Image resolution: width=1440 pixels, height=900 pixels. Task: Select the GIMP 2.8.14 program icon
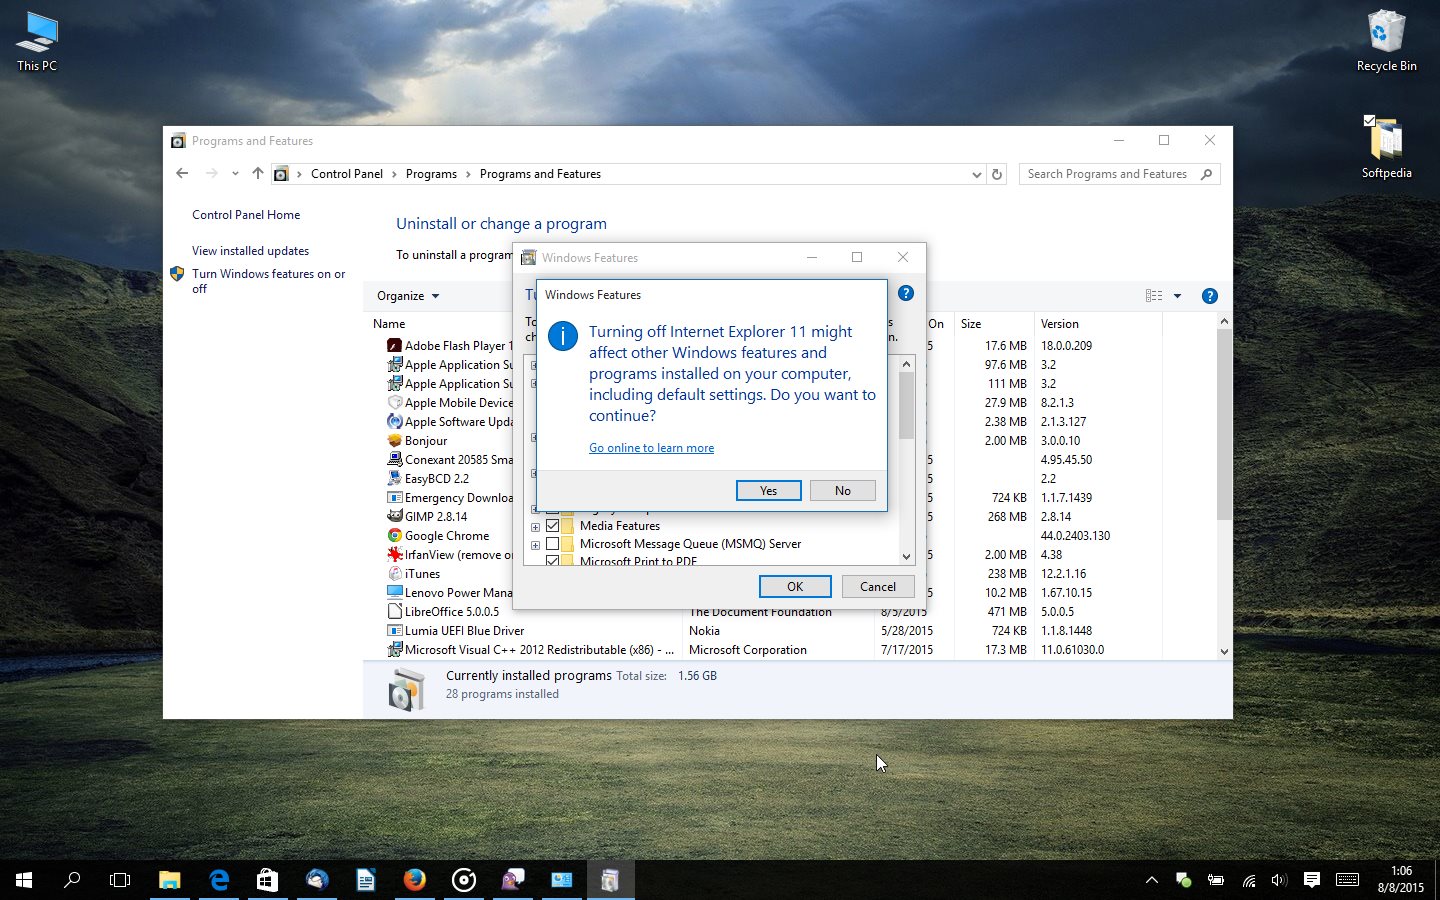(394, 516)
